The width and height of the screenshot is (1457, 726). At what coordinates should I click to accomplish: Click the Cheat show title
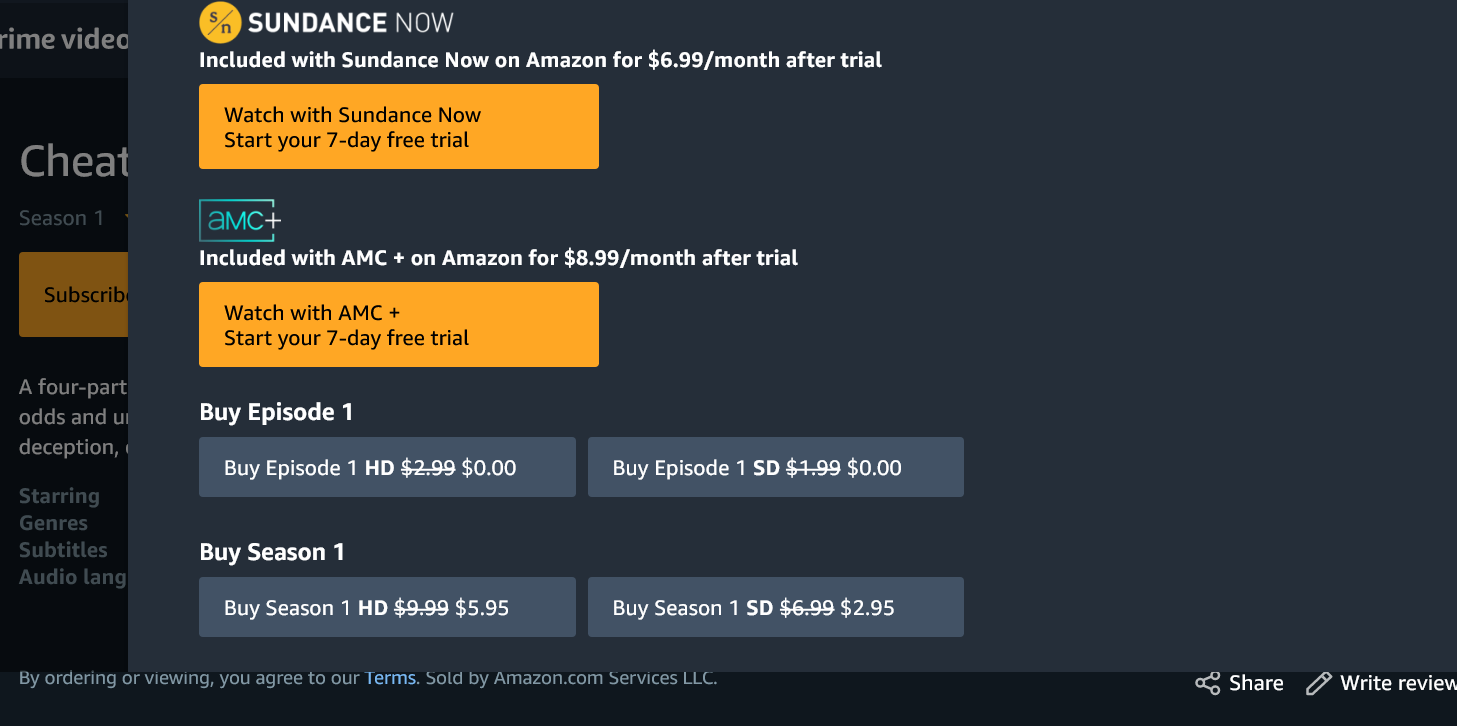tap(74, 162)
